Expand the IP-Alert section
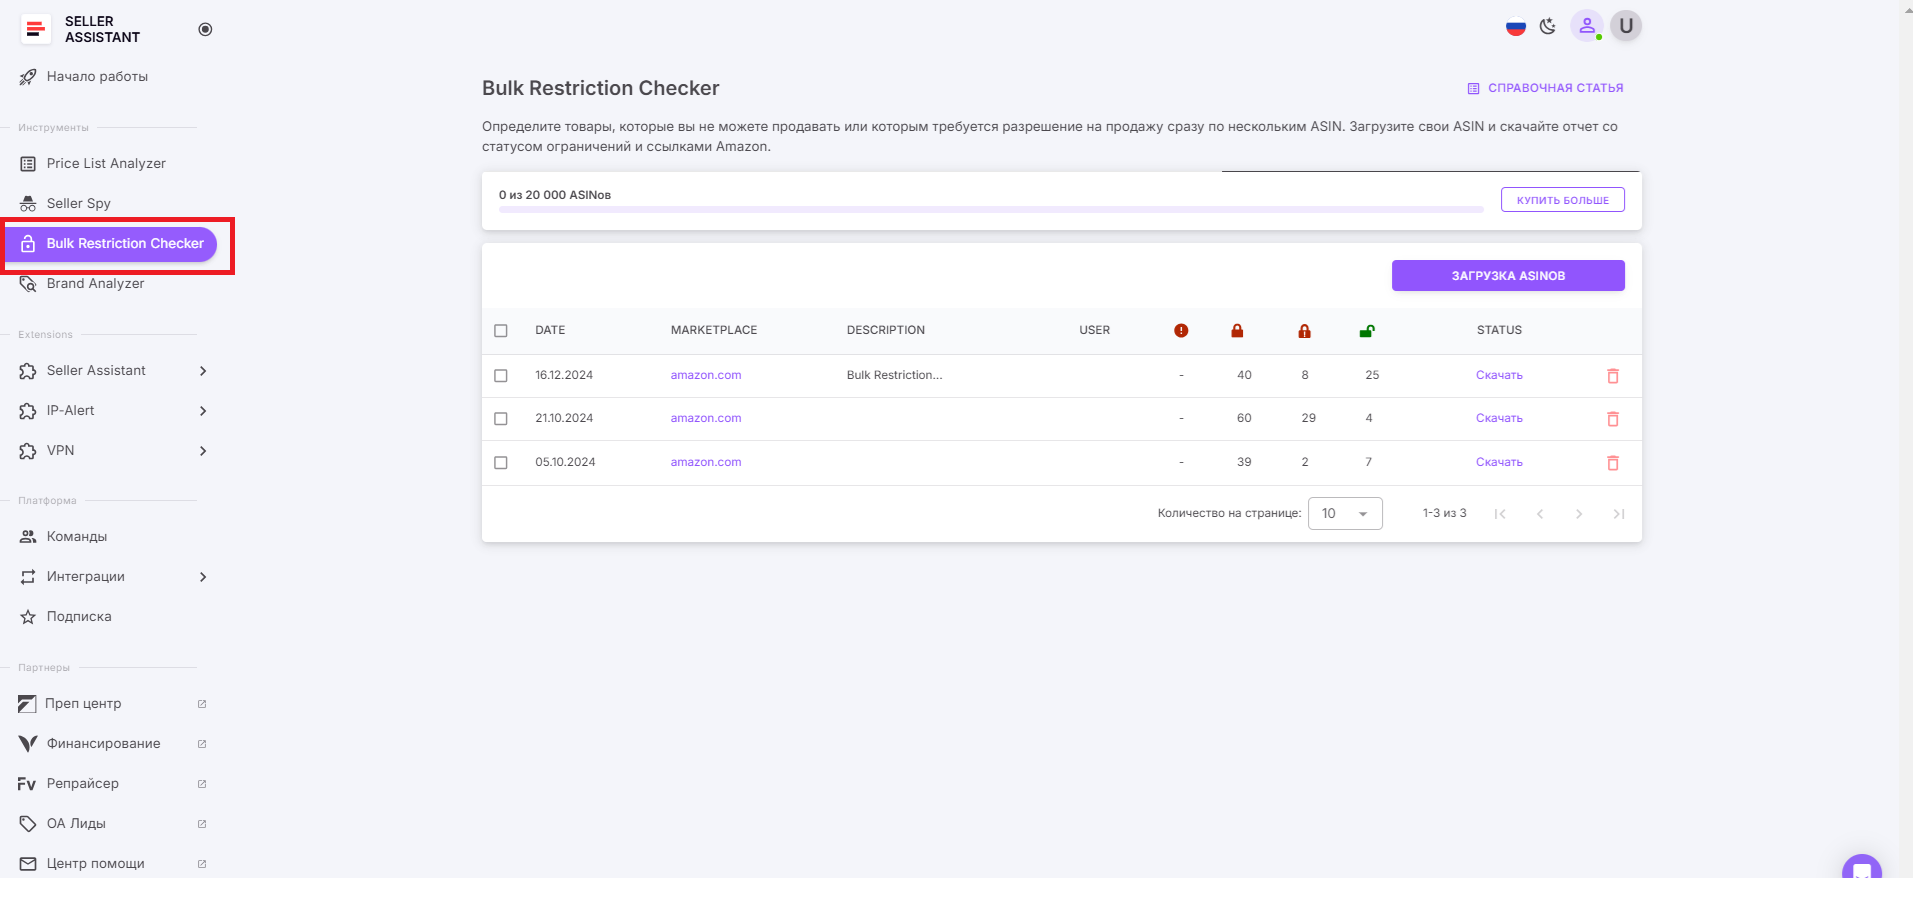 pos(203,411)
